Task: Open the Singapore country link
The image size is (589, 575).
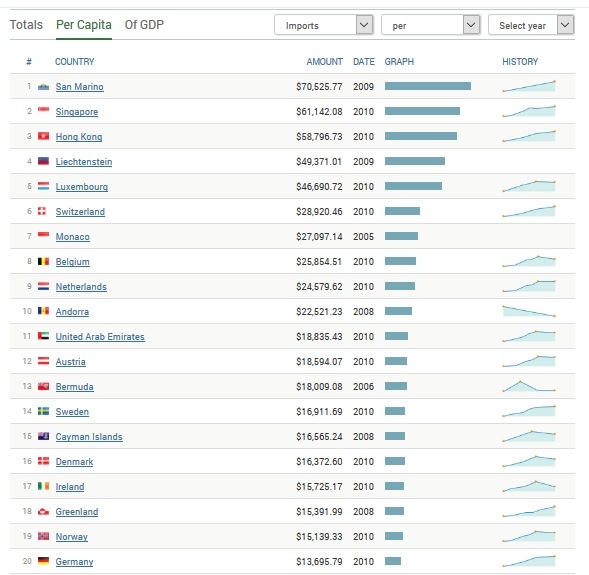Action: pyautogui.click(x=77, y=112)
